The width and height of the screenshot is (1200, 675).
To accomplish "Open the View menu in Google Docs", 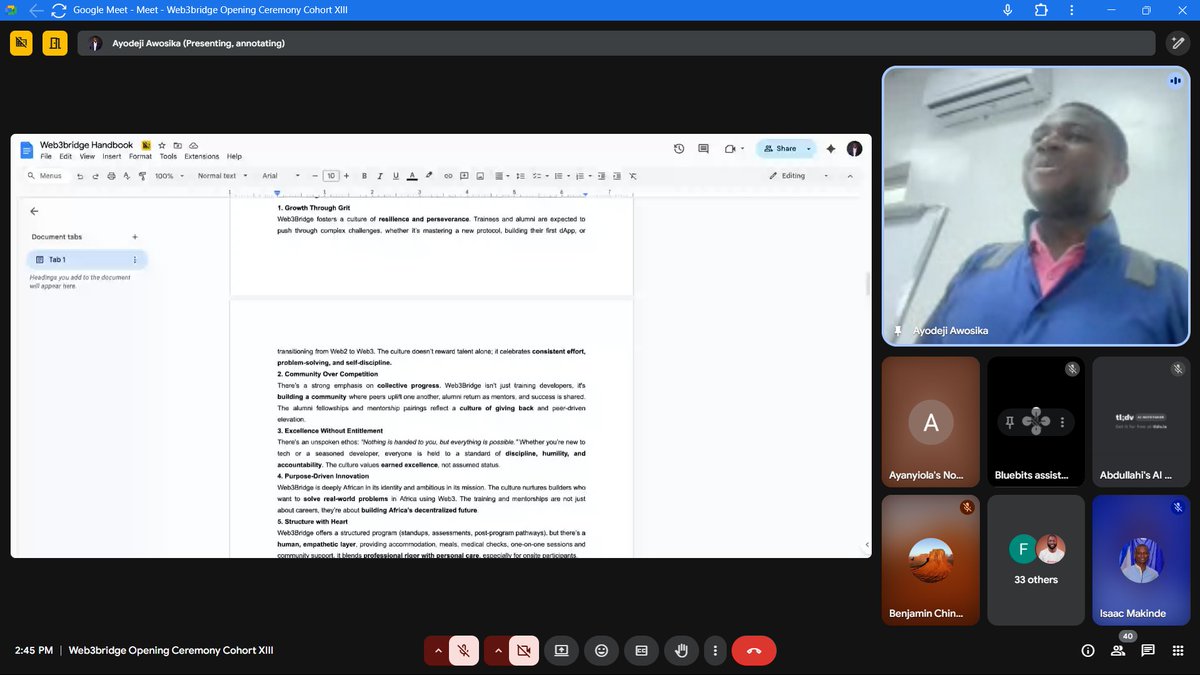I will [87, 156].
